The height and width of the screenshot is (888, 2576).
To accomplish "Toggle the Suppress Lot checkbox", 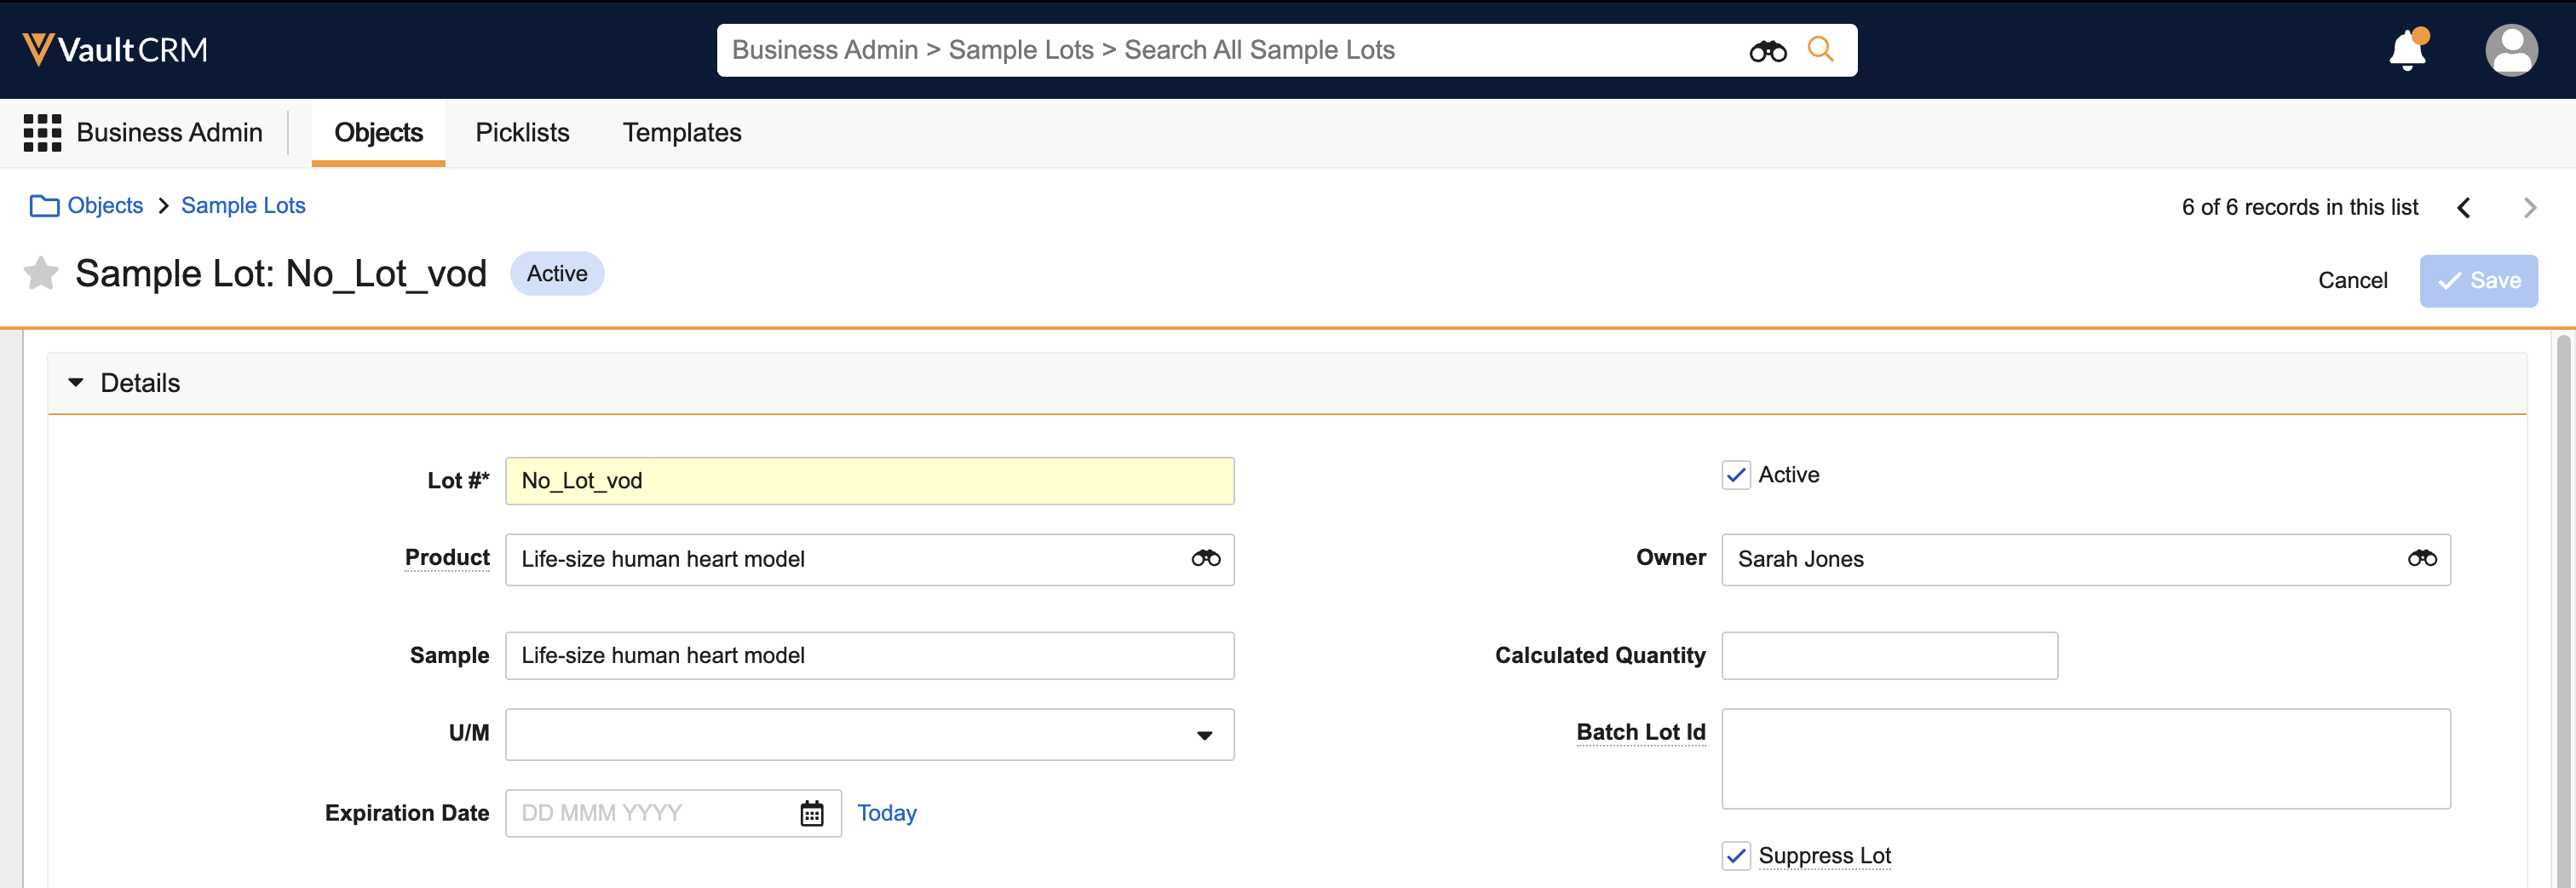I will (1736, 856).
